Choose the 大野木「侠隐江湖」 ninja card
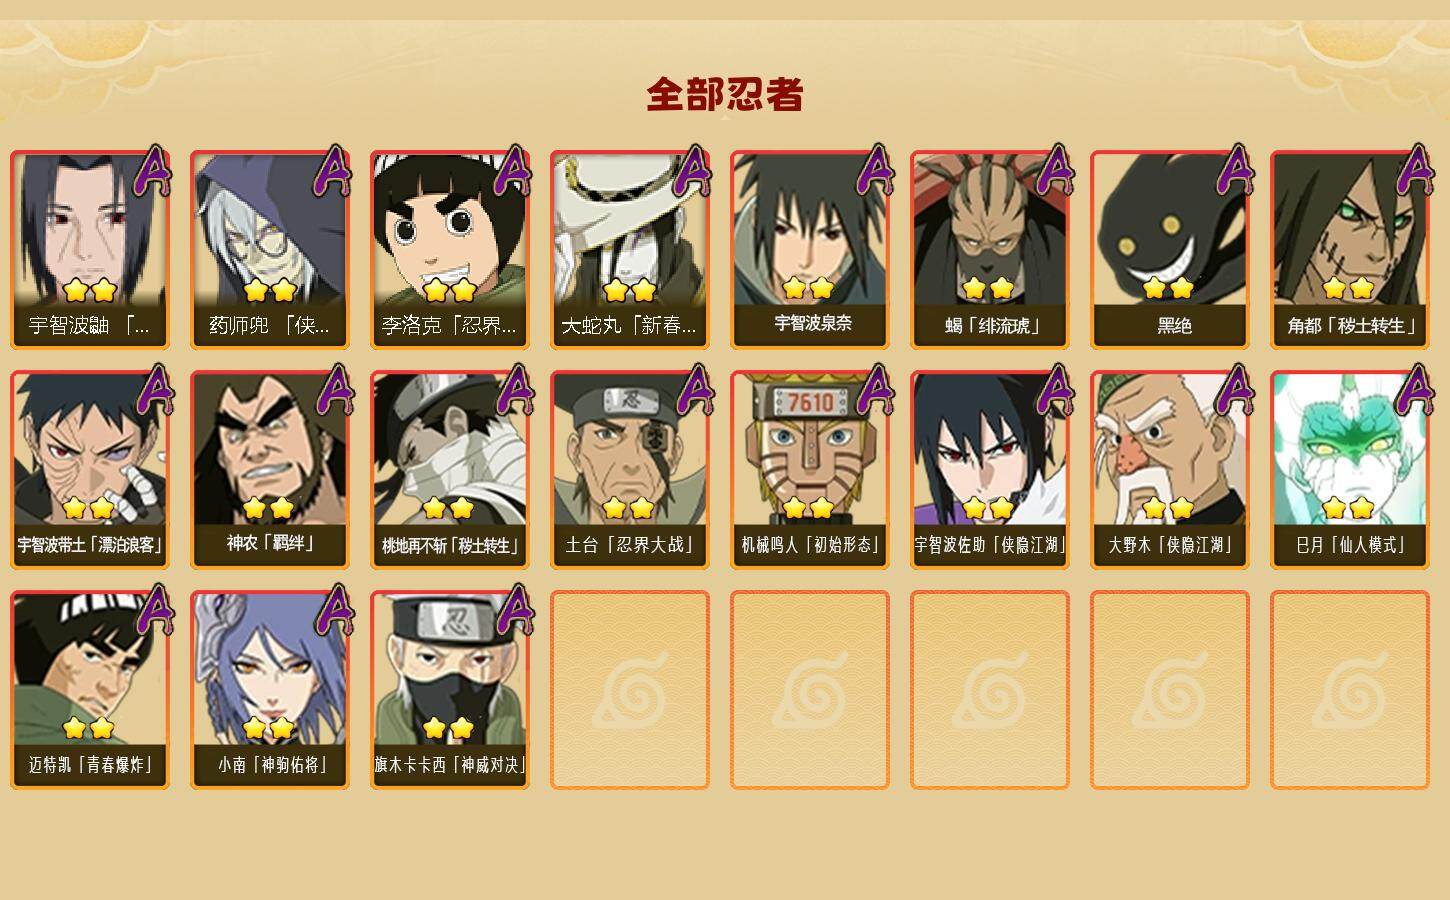Screen dimensions: 1450x900 [1169, 470]
